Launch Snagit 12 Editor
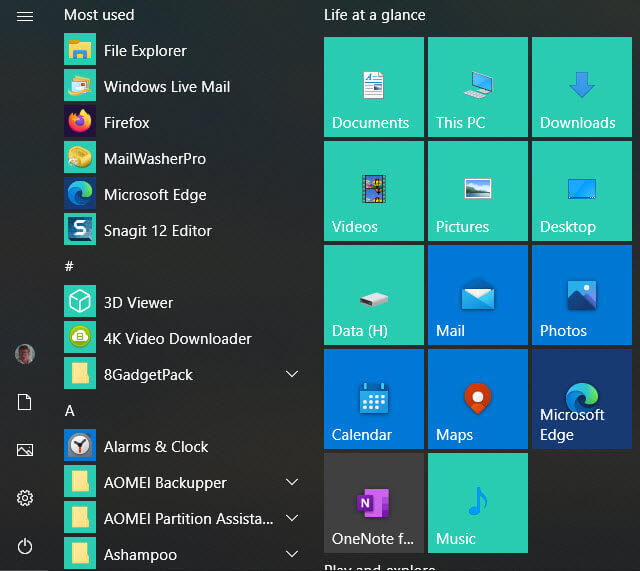 [184, 230]
